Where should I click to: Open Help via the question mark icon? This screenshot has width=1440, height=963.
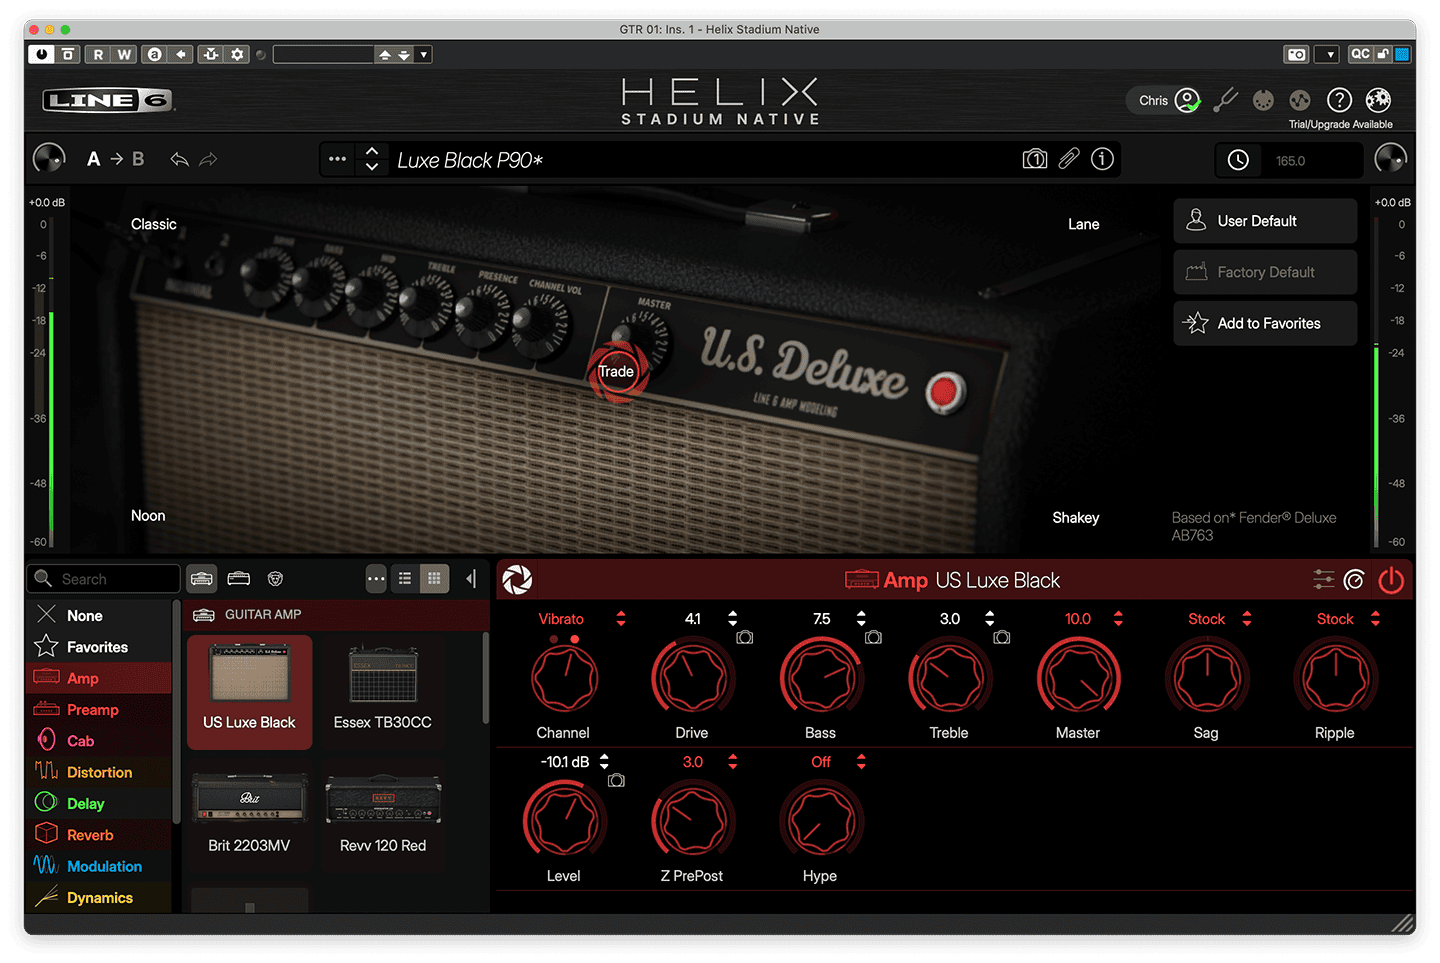[1339, 100]
